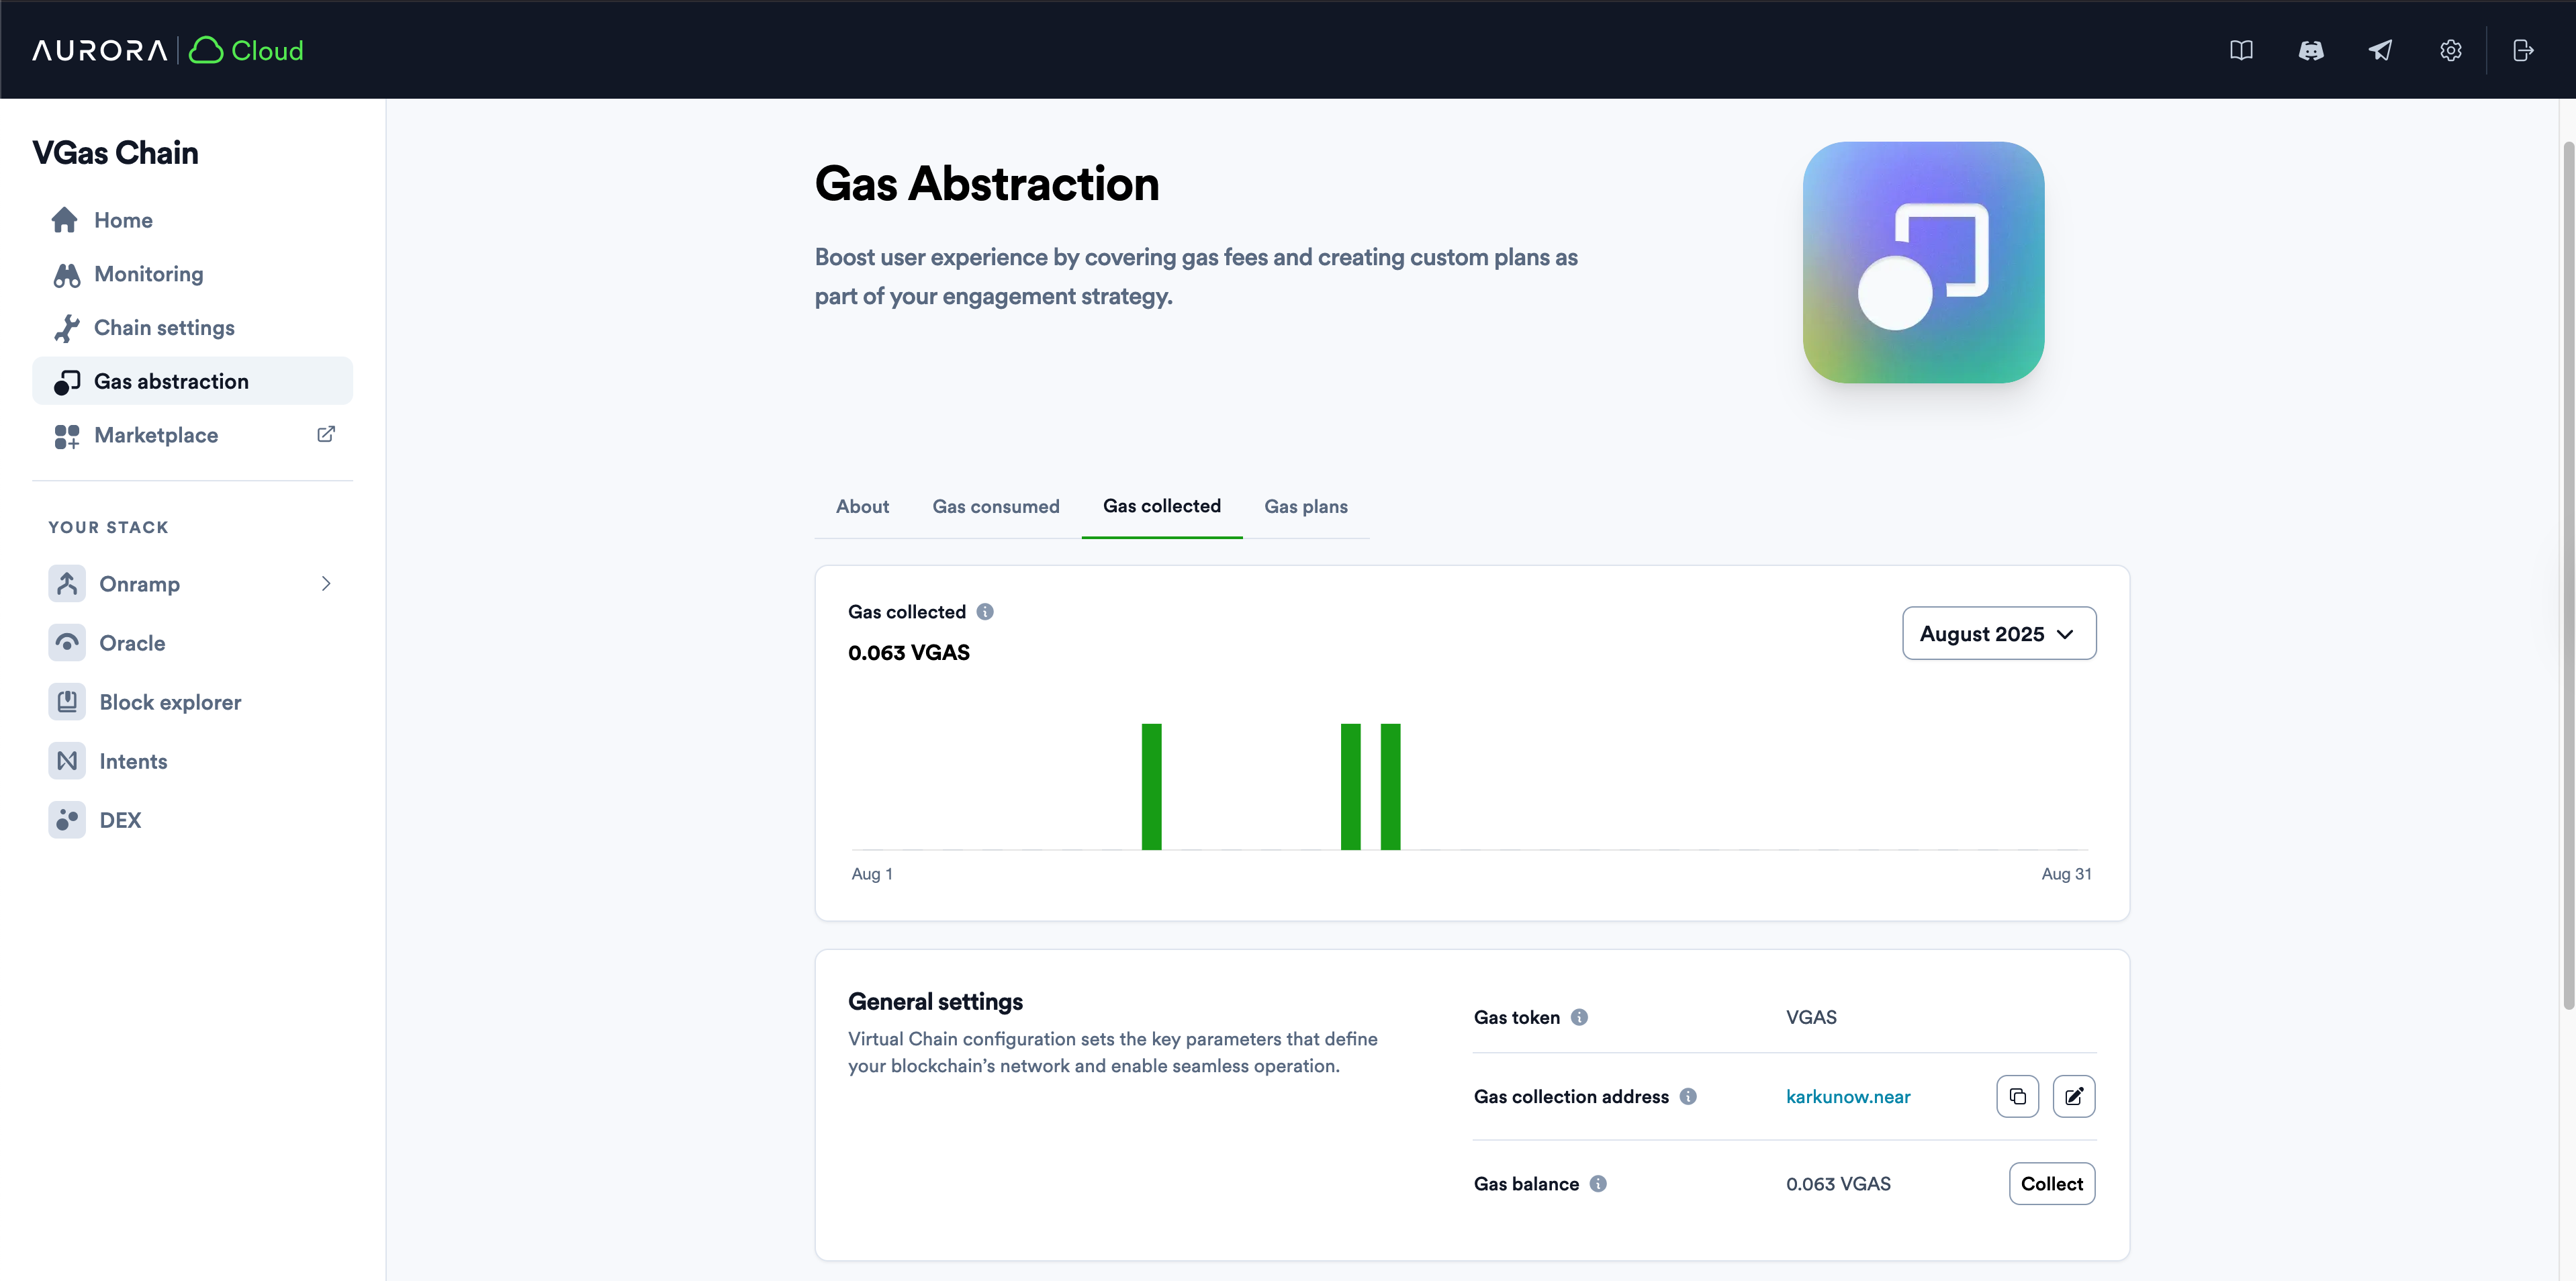
Task: Open the About tab
Action: pos(862,507)
